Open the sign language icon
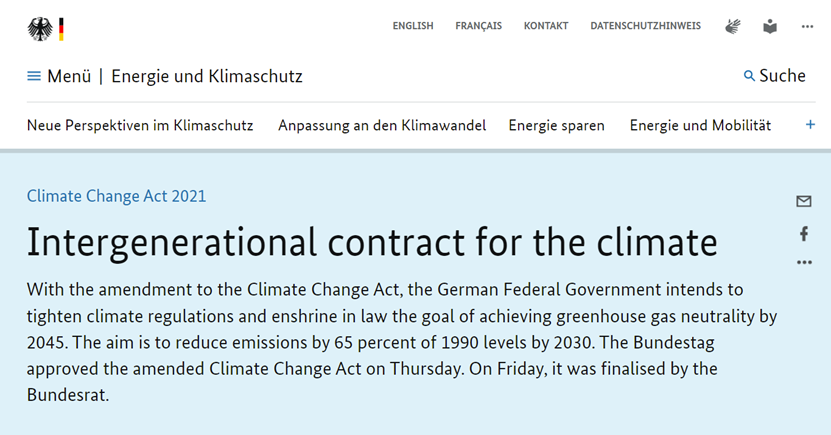 (734, 26)
